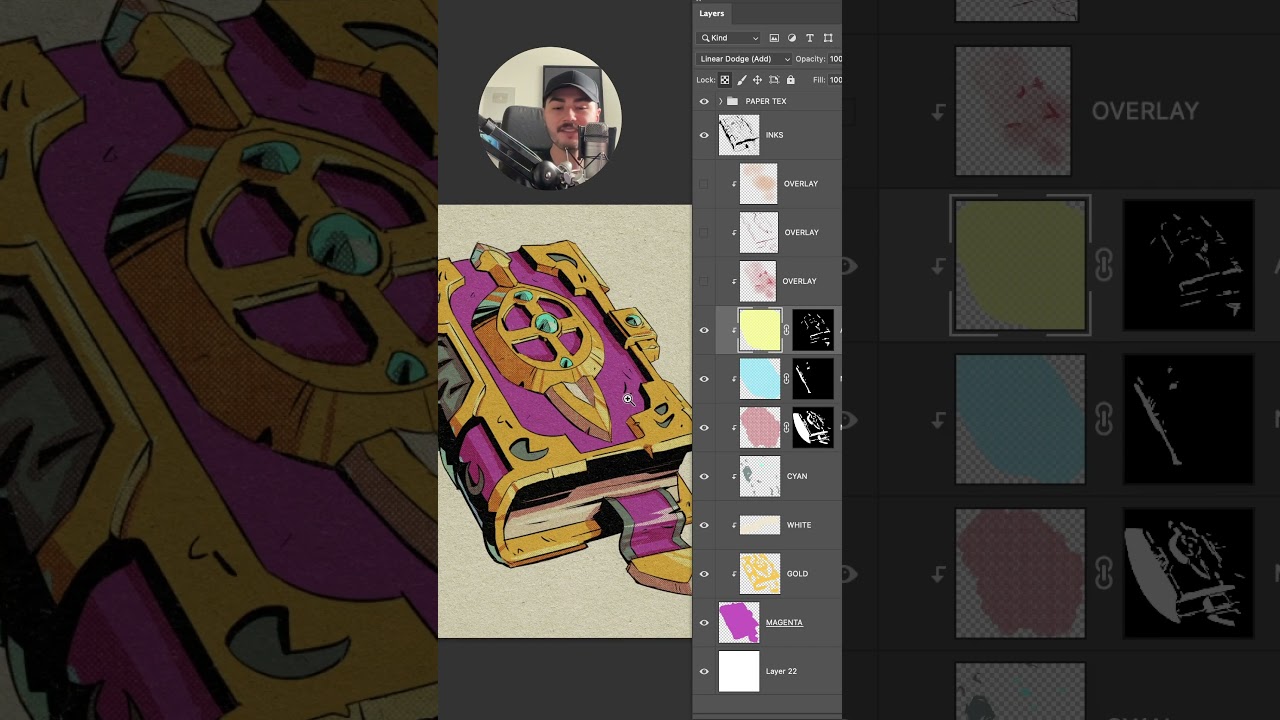
Task: Select the third OVERLAY layer thumbnail, red smudge
Action: (x=758, y=281)
